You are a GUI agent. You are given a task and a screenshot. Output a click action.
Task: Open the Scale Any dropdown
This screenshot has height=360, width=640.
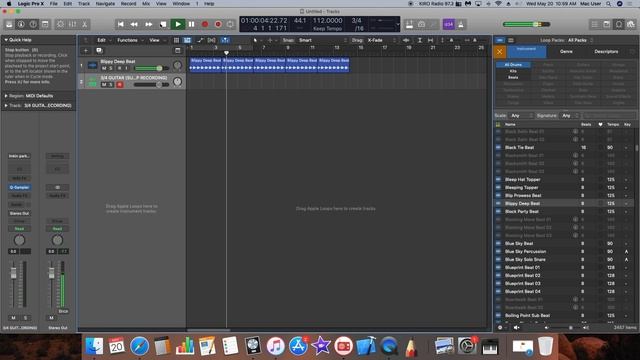521,116
